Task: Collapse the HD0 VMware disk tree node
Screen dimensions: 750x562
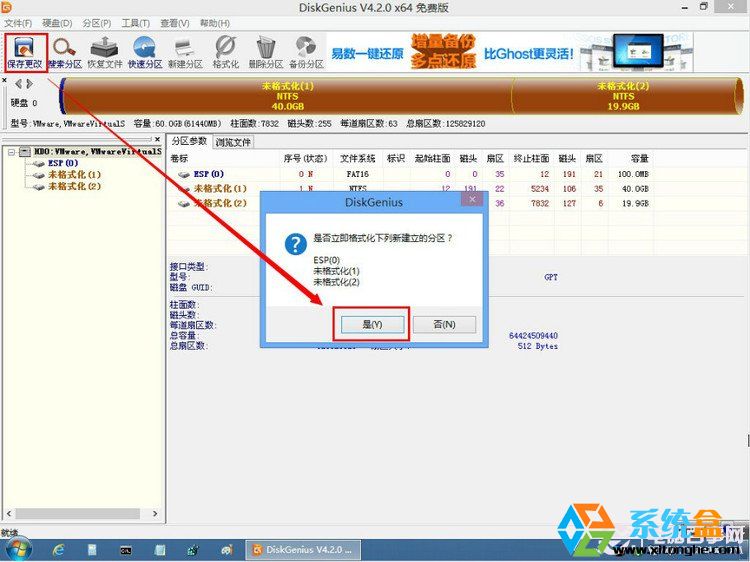Action: tap(11, 152)
